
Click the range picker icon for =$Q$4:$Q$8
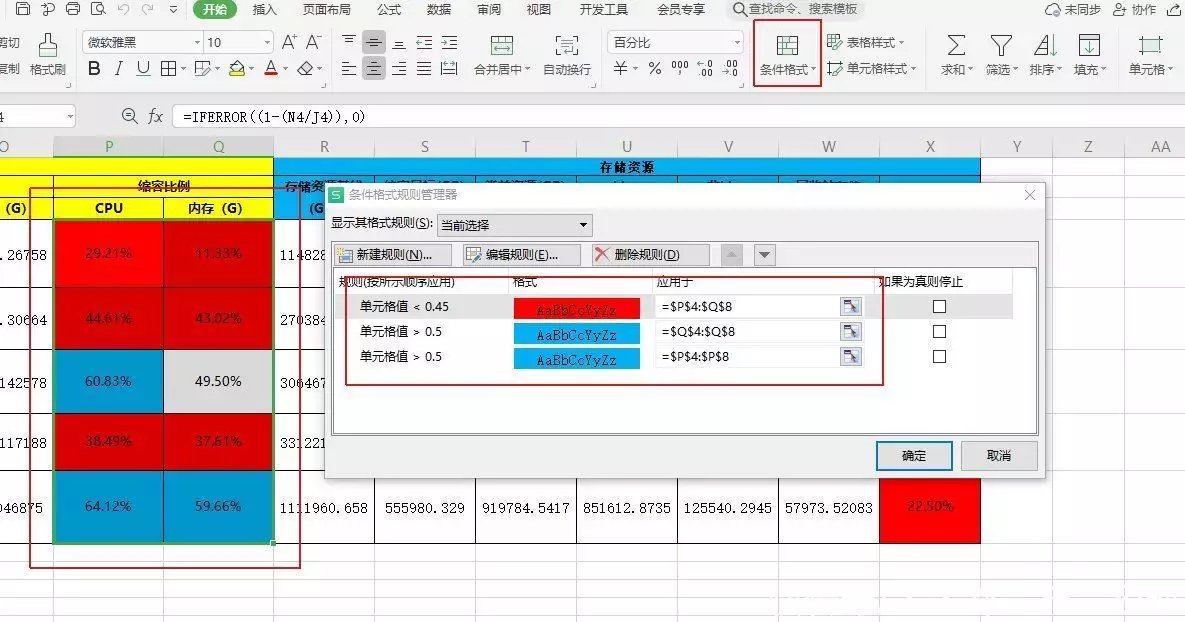[851, 331]
